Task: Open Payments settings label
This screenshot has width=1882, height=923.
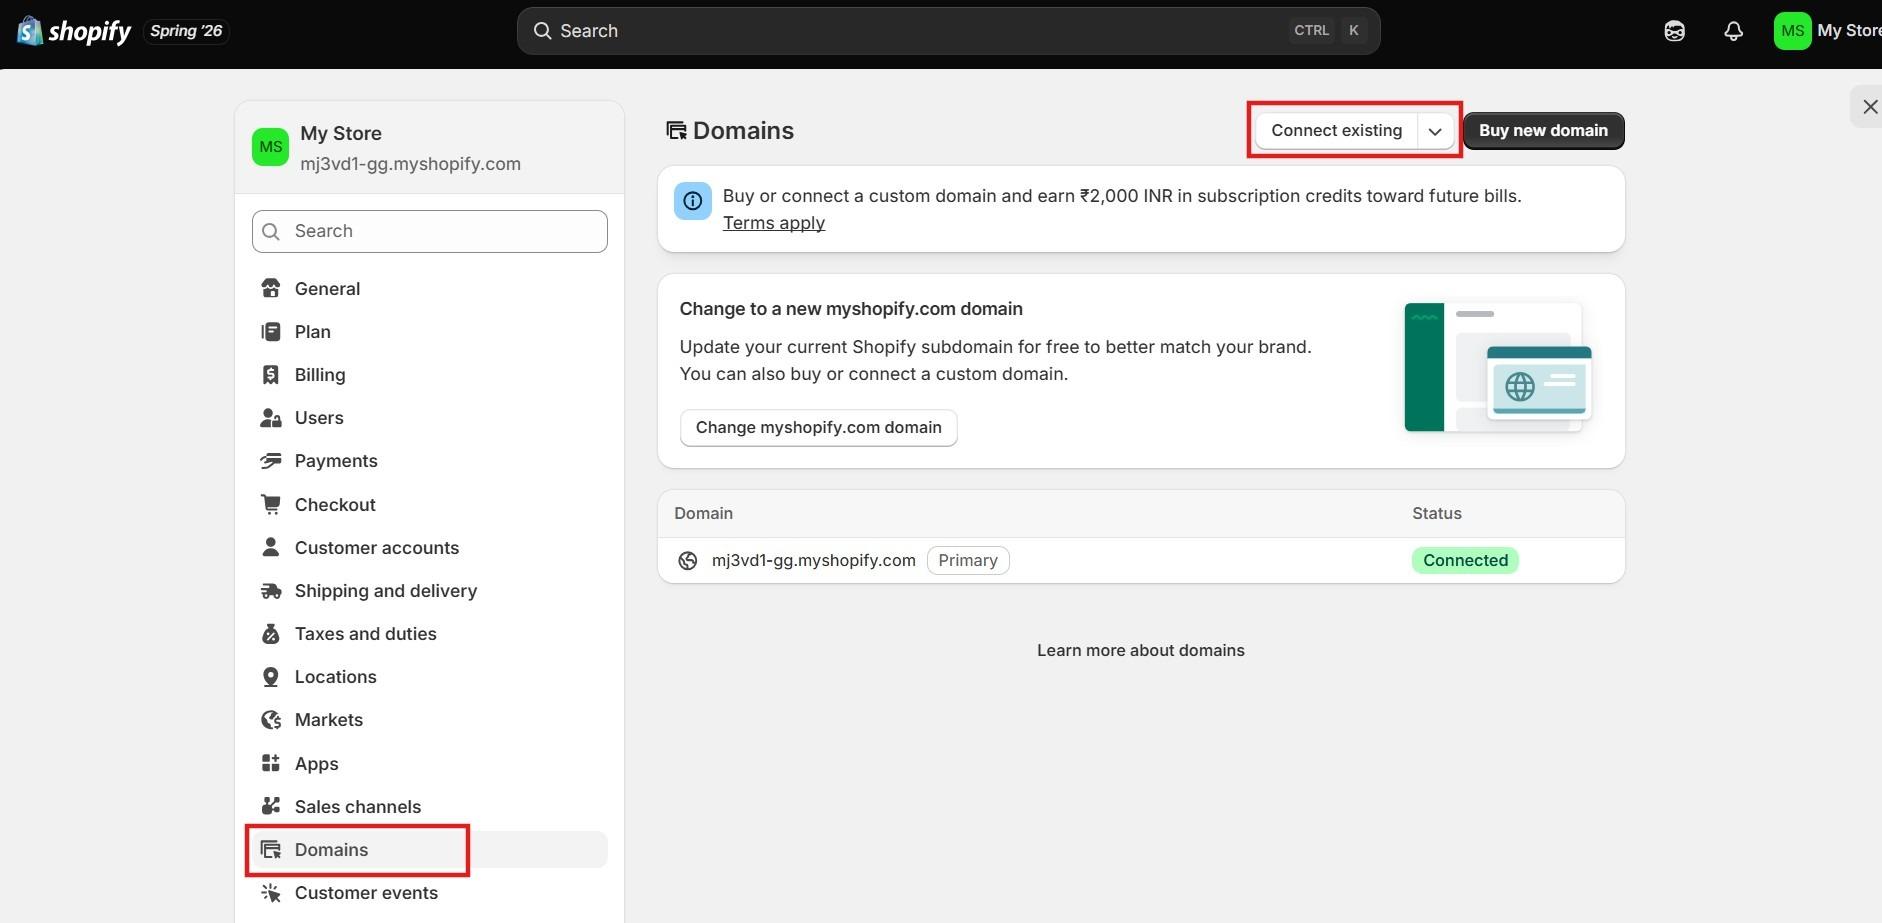Action: point(336,461)
